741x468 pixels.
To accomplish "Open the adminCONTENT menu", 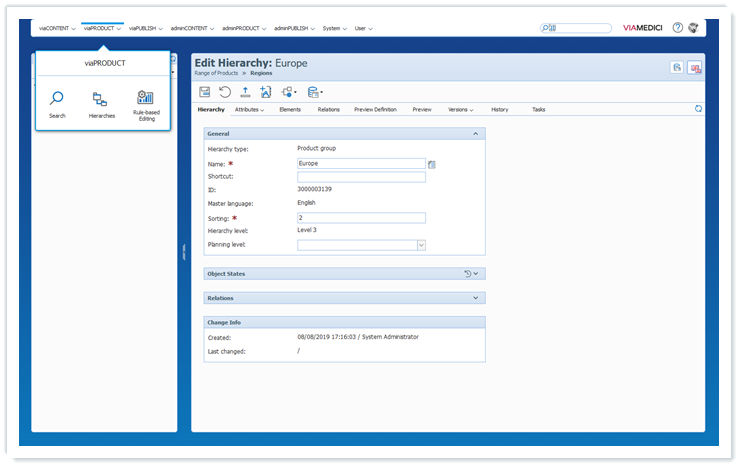I will (190, 28).
